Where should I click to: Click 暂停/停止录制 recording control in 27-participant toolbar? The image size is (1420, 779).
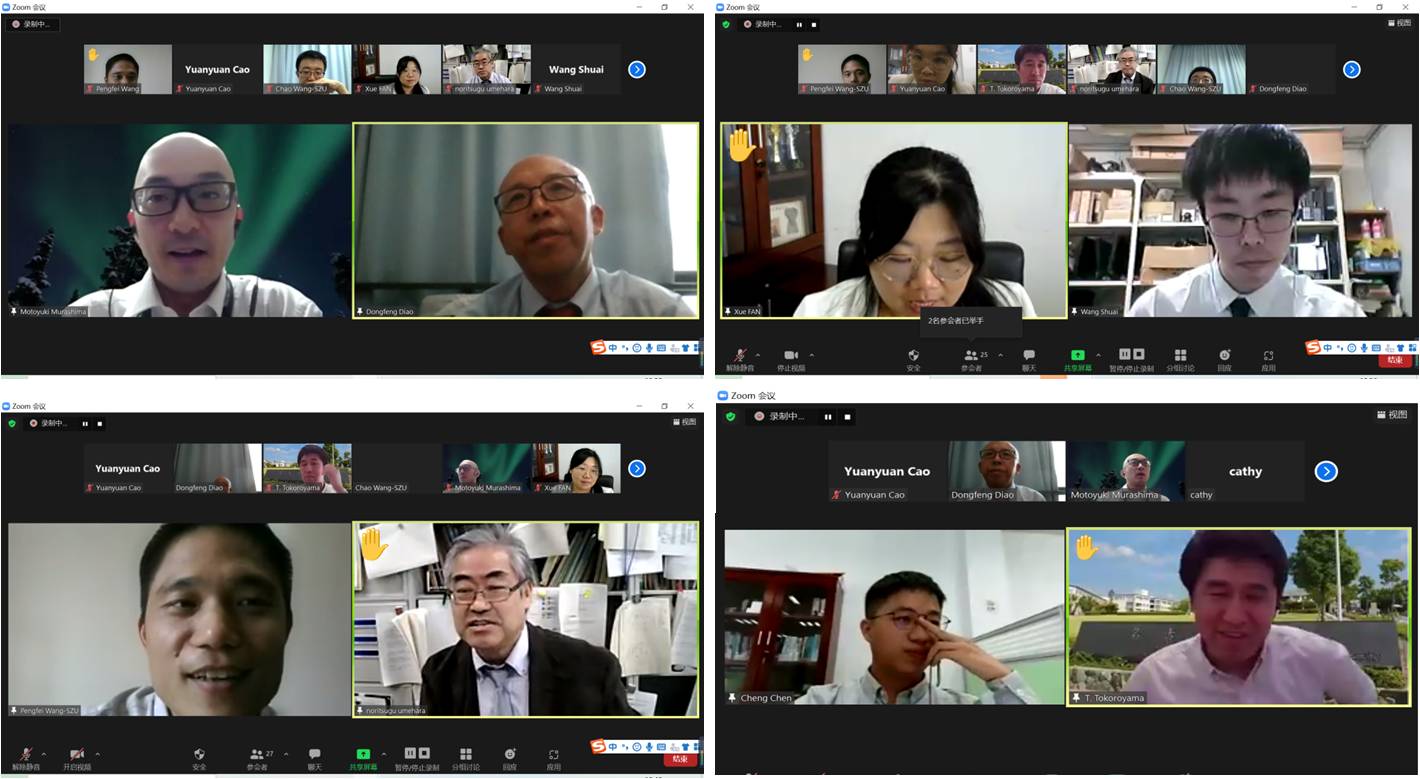[417, 759]
